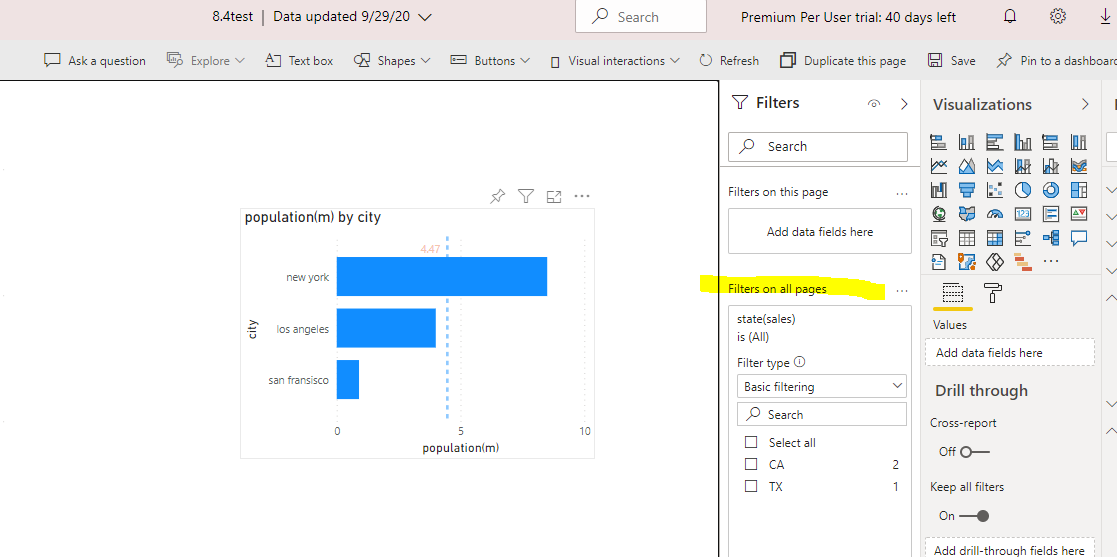Check the CA filter checkbox
The width and height of the screenshot is (1117, 557).
[751, 464]
